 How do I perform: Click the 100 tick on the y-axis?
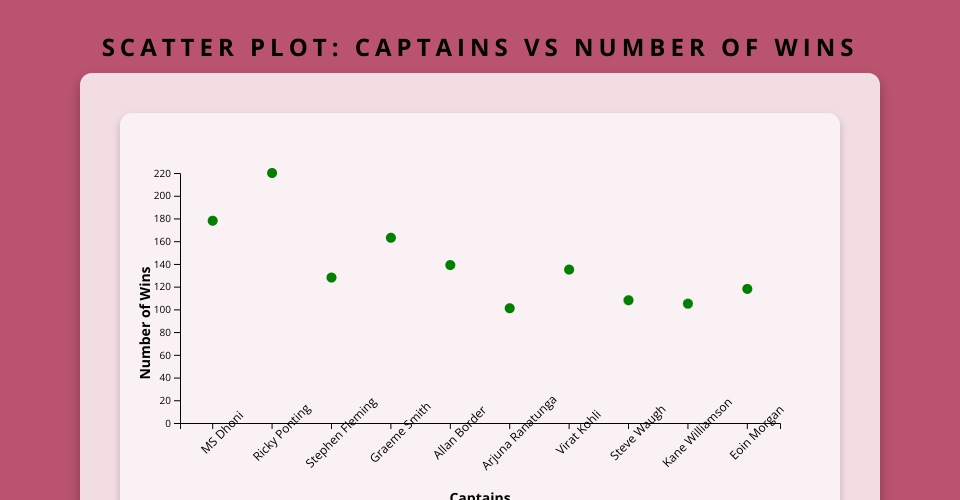click(x=162, y=310)
